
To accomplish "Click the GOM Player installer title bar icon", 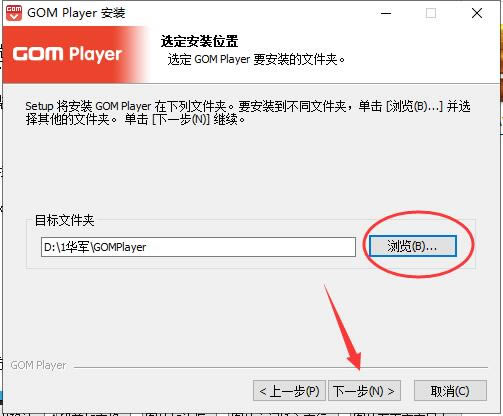I will pos(14,13).
